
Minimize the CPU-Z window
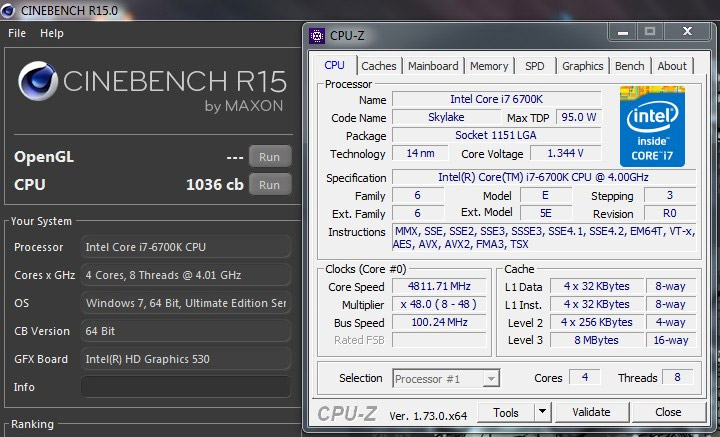point(623,32)
